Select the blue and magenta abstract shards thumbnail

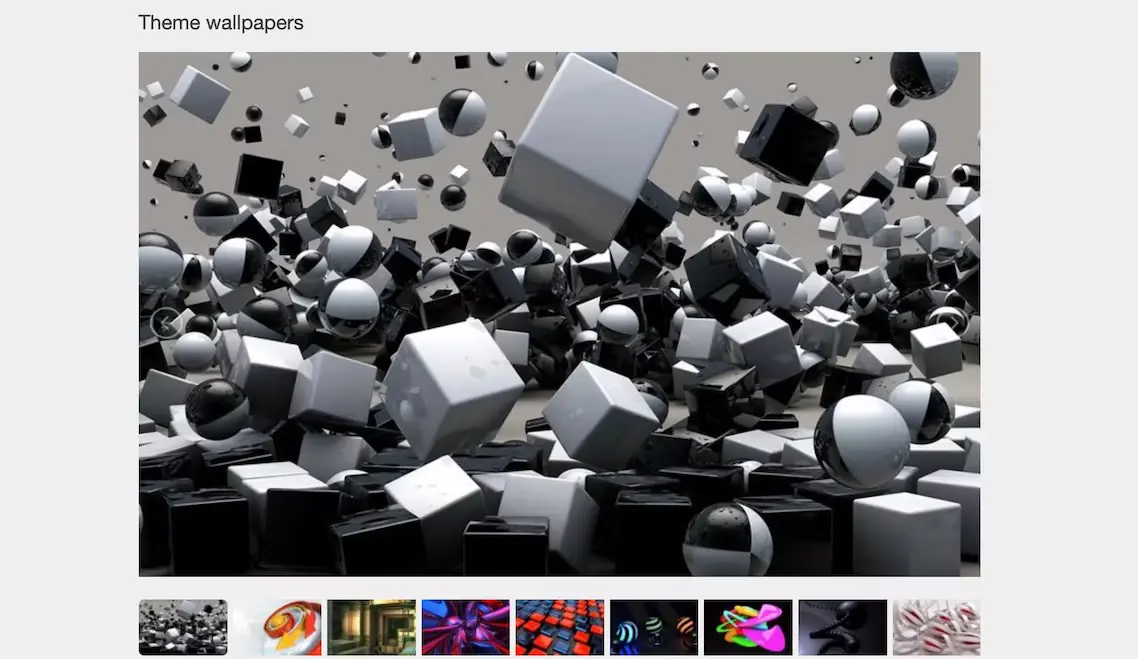click(465, 627)
